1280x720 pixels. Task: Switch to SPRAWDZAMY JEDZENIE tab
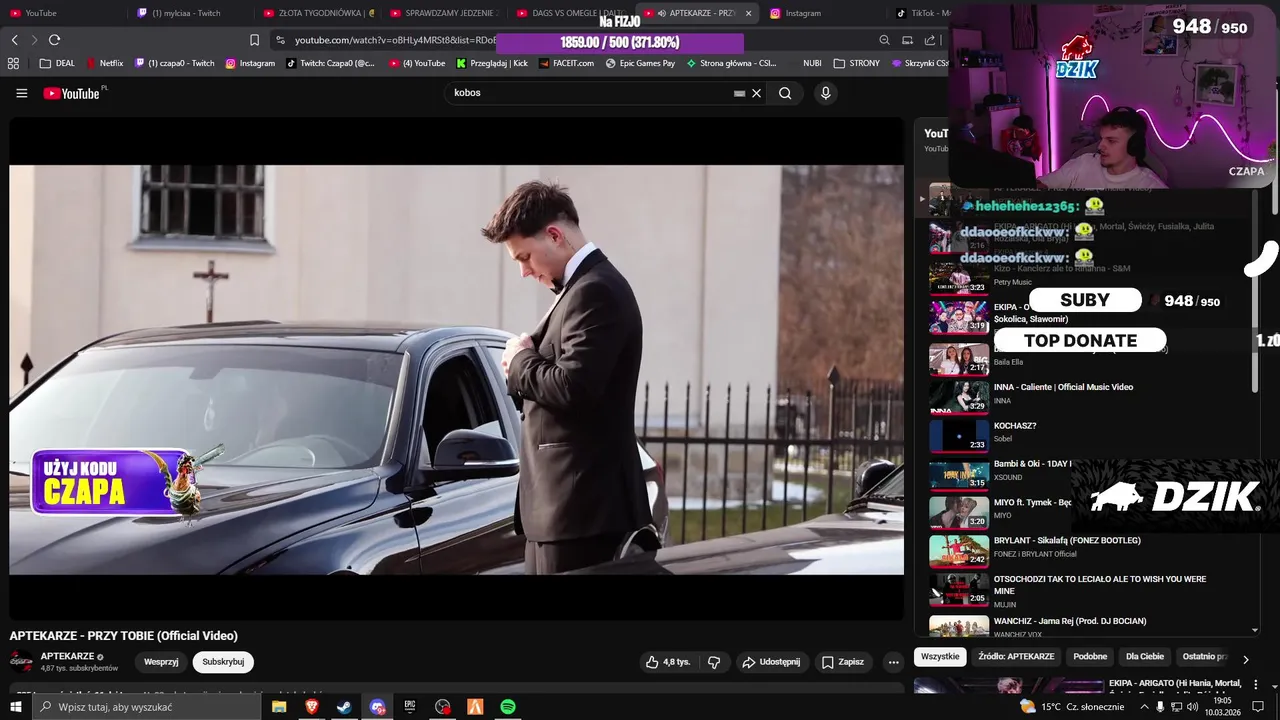[445, 13]
